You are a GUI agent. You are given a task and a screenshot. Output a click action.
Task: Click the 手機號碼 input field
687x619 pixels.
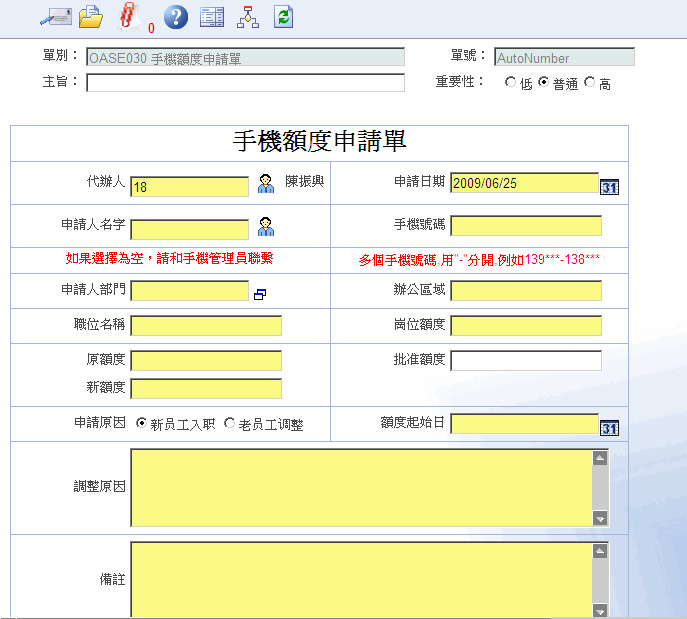(526, 225)
